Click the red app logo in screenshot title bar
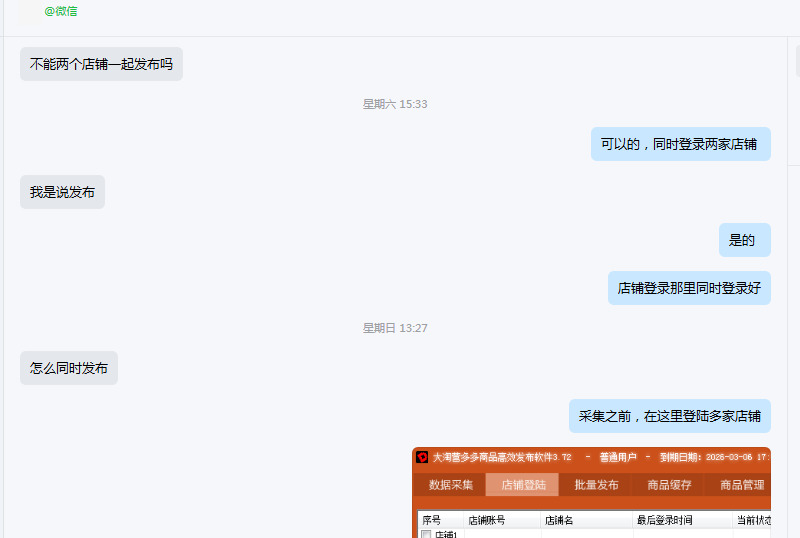This screenshot has width=800, height=538. tap(422, 457)
